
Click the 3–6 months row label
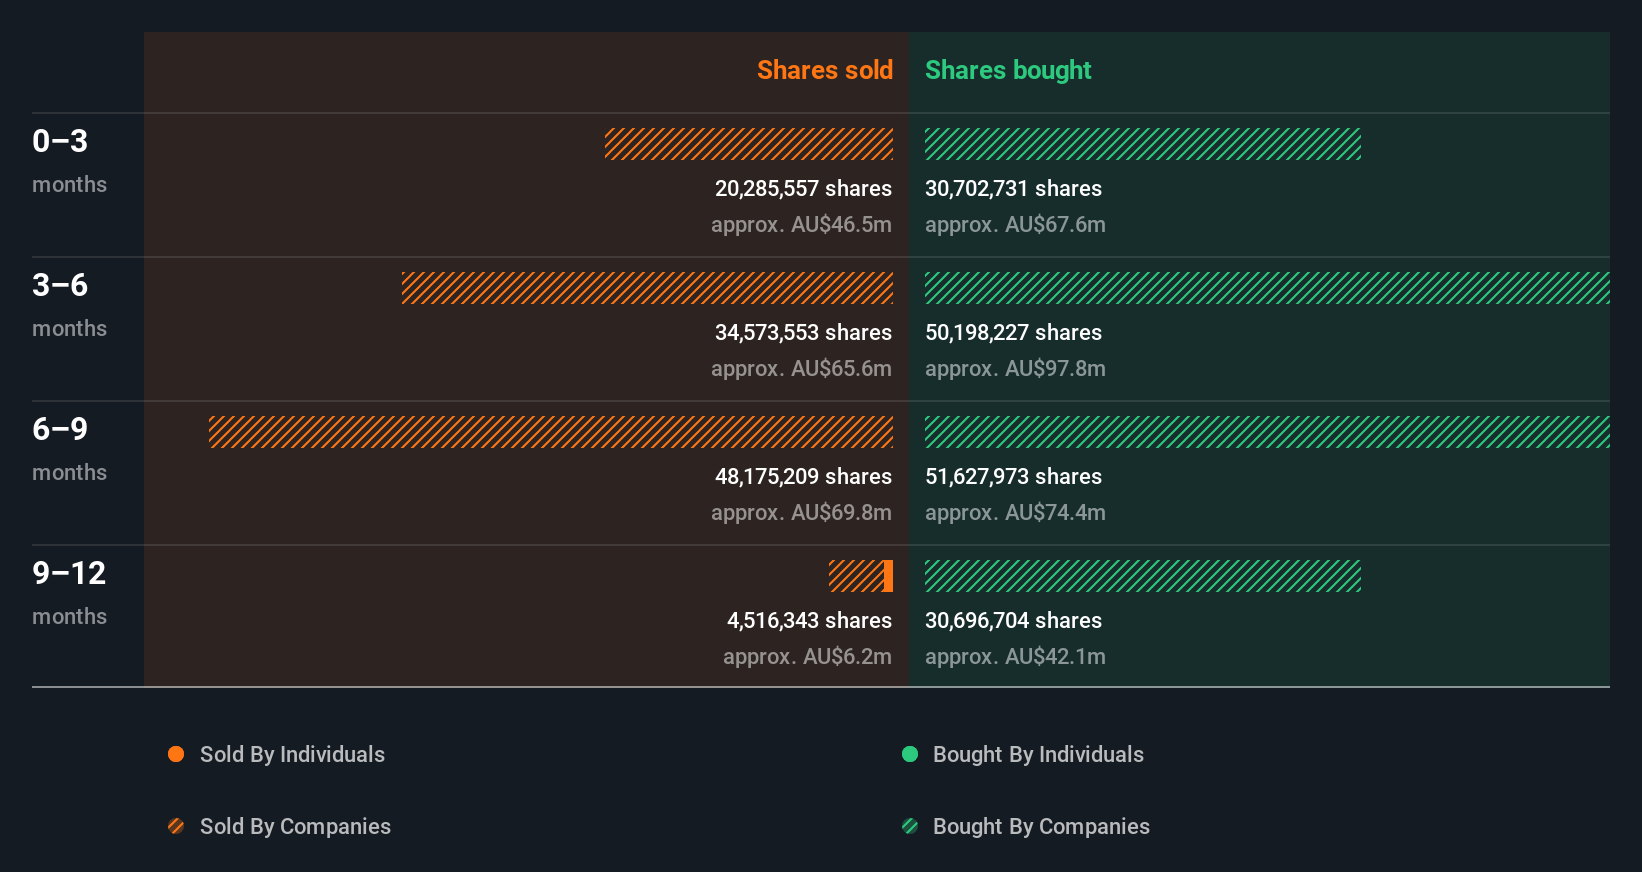(69, 304)
